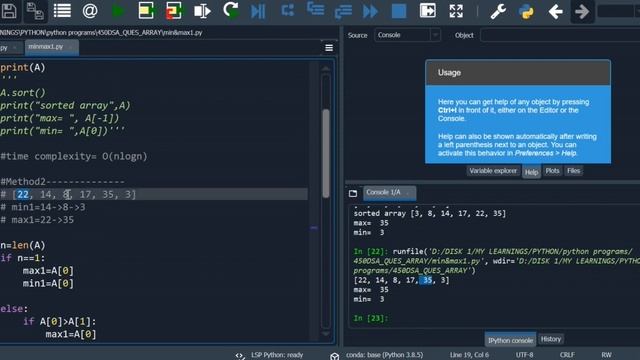This screenshot has width=640, height=360.
Task: Open PYTHONPATH manager
Action: [526, 11]
